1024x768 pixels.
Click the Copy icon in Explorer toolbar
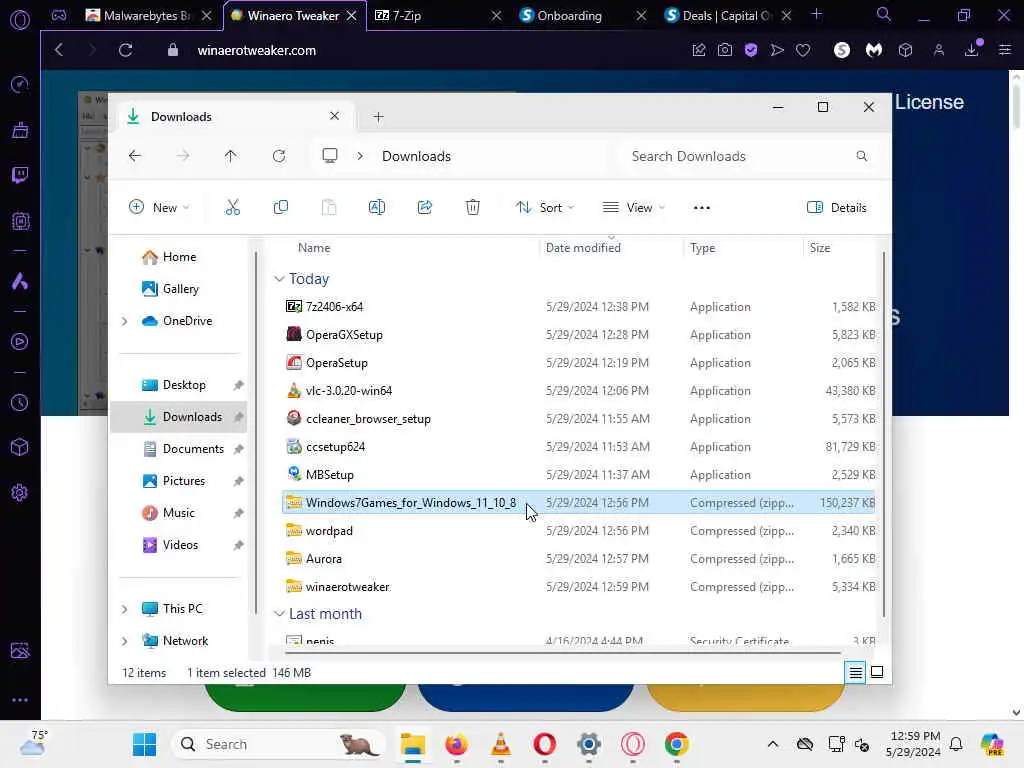pyautogui.click(x=281, y=208)
